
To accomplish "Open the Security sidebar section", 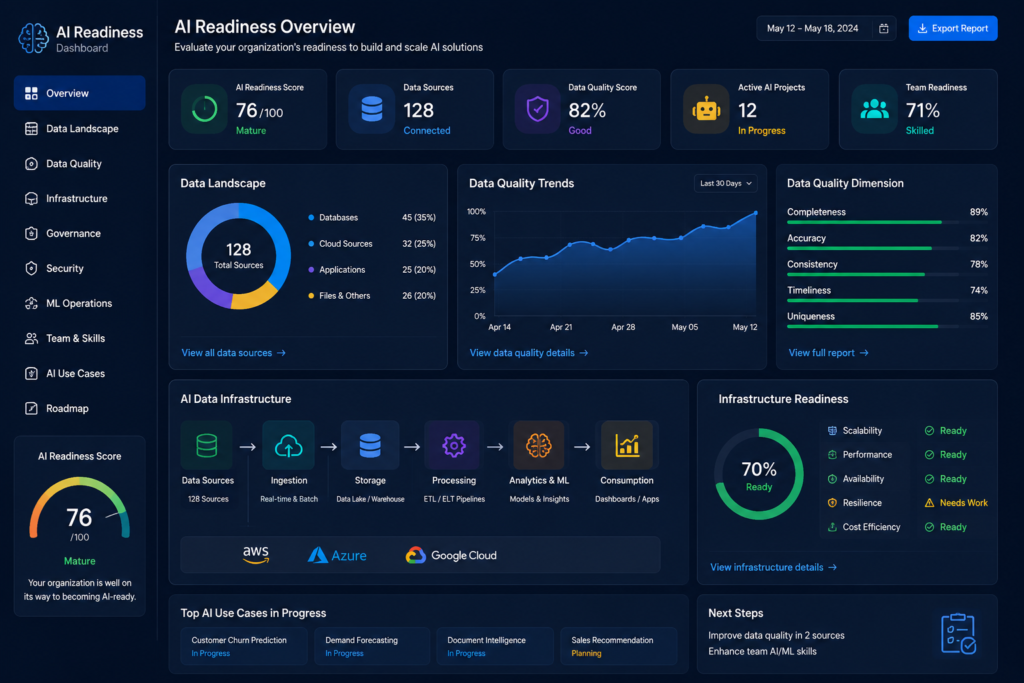I will 80,268.
